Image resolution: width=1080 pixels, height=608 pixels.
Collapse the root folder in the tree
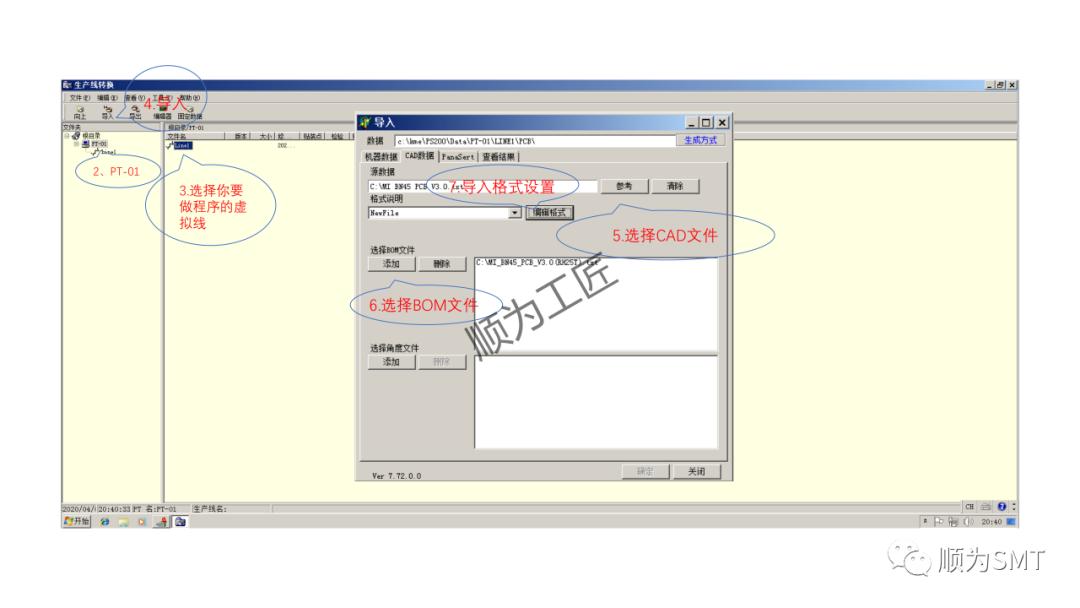[67, 136]
